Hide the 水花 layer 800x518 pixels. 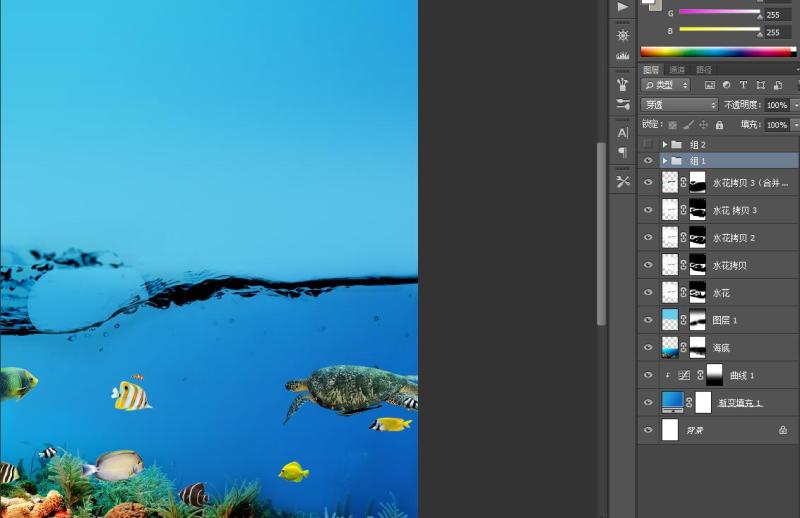pos(648,292)
